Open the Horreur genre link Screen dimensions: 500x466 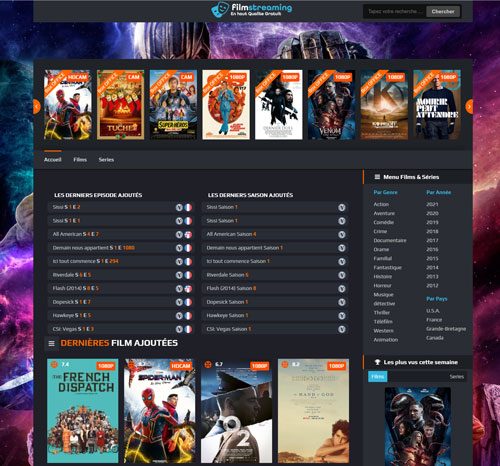(x=382, y=286)
